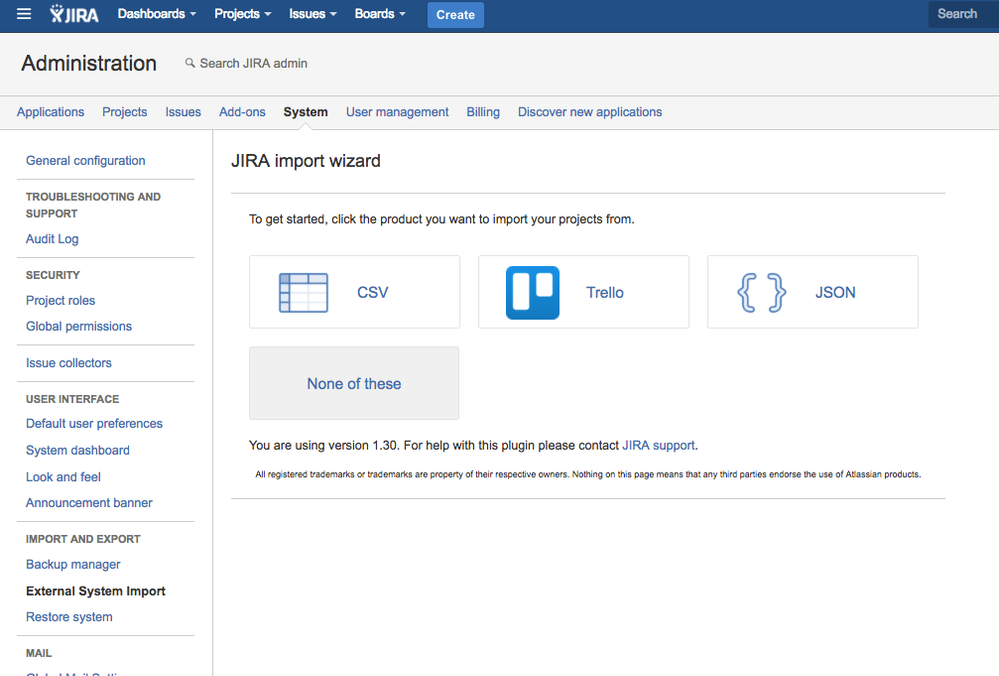
Task: Click the Create button
Action: click(x=456, y=15)
